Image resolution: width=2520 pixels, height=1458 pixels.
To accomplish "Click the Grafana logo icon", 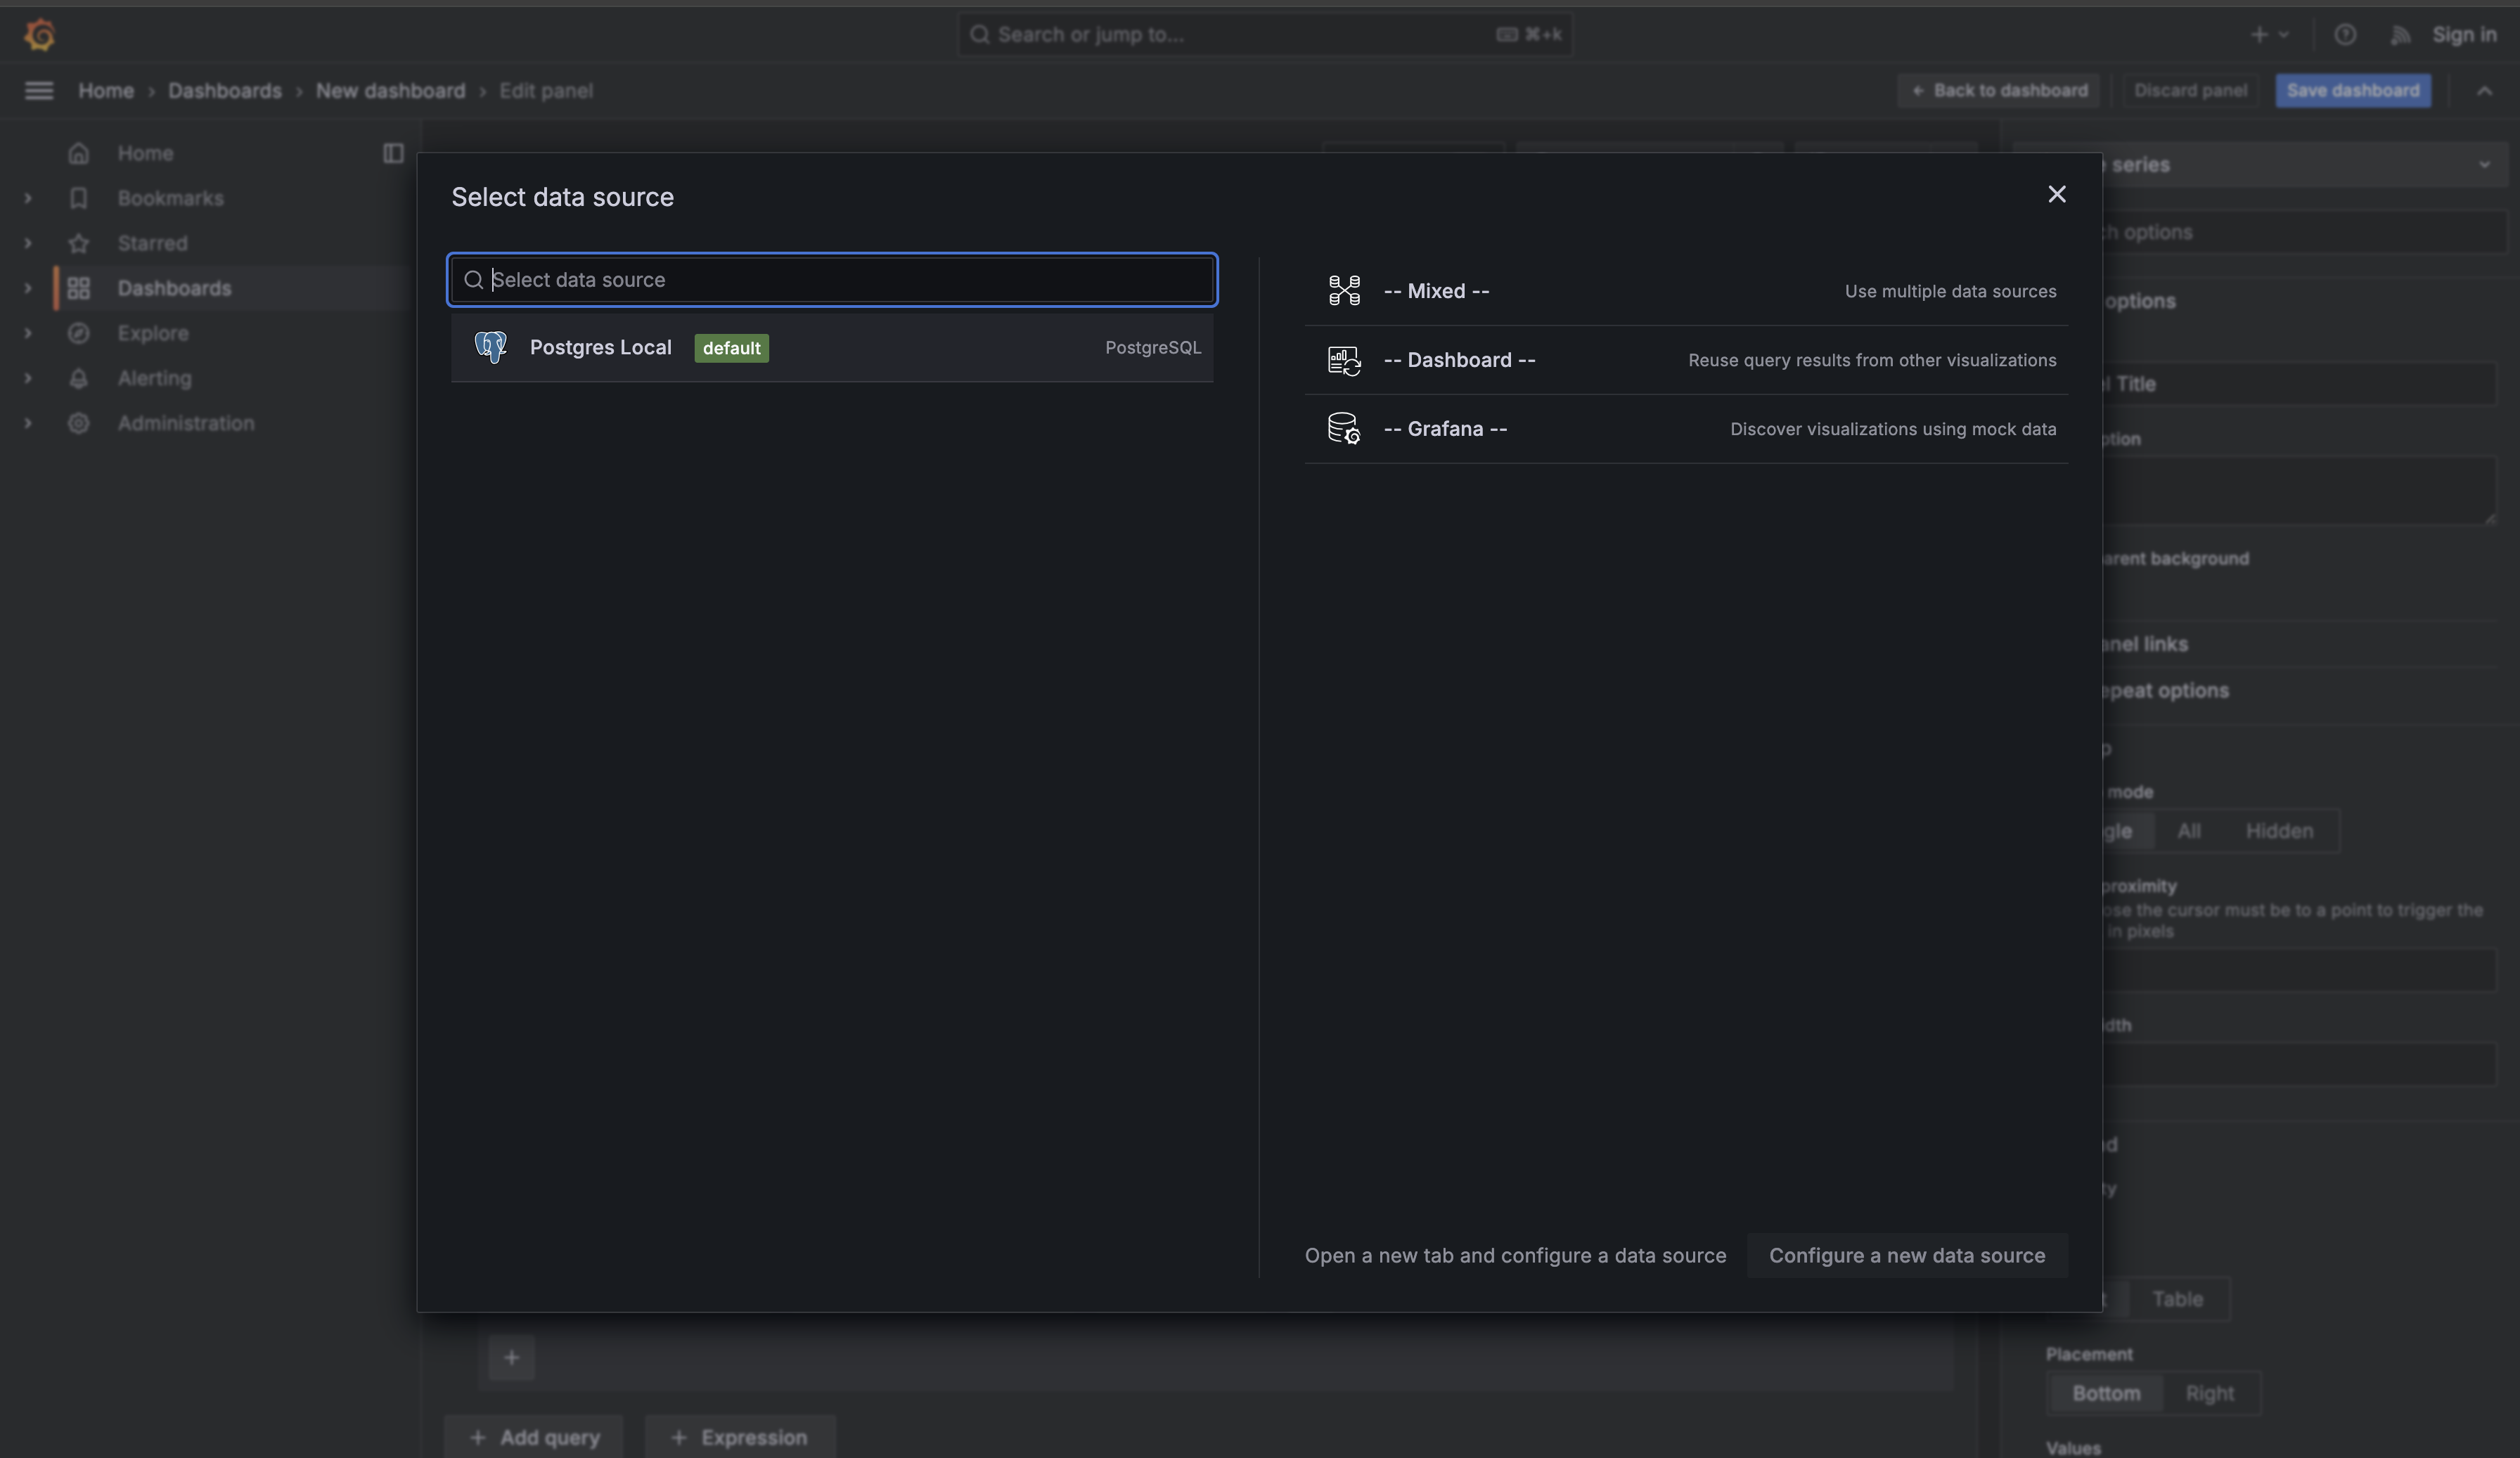I will tap(39, 35).
